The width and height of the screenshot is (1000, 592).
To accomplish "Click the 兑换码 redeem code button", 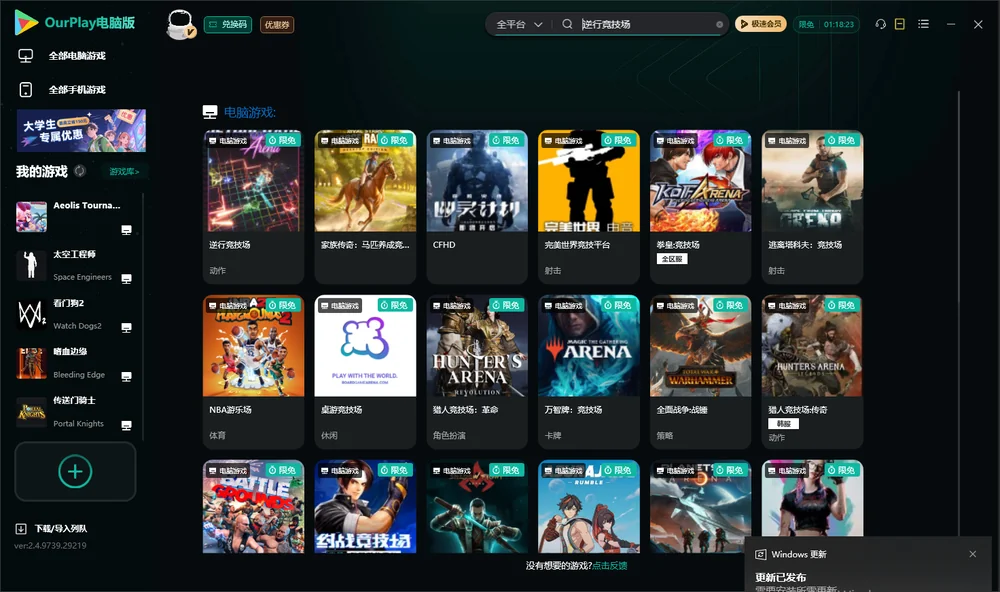I will (228, 24).
